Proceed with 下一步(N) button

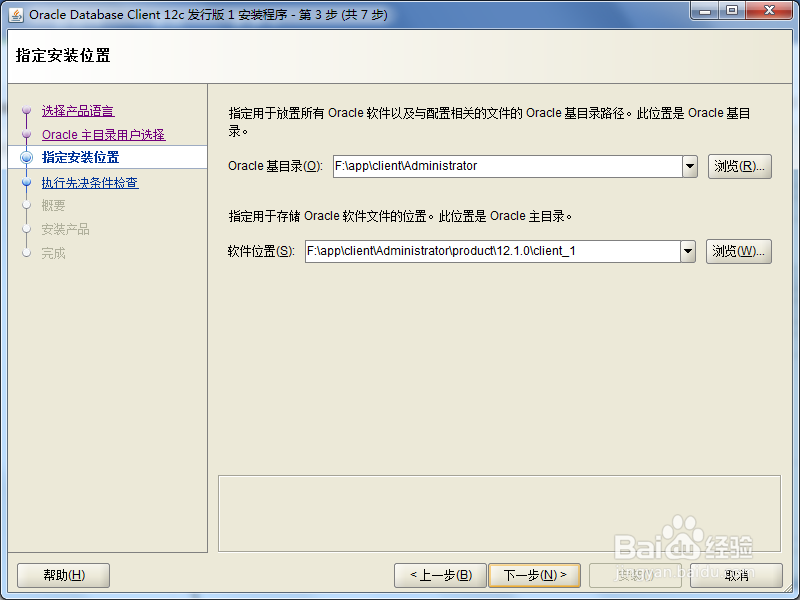tap(535, 576)
